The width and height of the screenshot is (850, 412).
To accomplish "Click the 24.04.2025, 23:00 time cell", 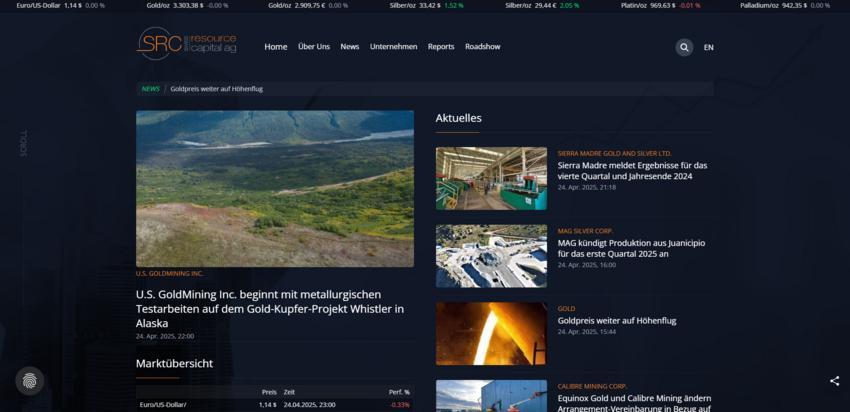I will (x=309, y=405).
